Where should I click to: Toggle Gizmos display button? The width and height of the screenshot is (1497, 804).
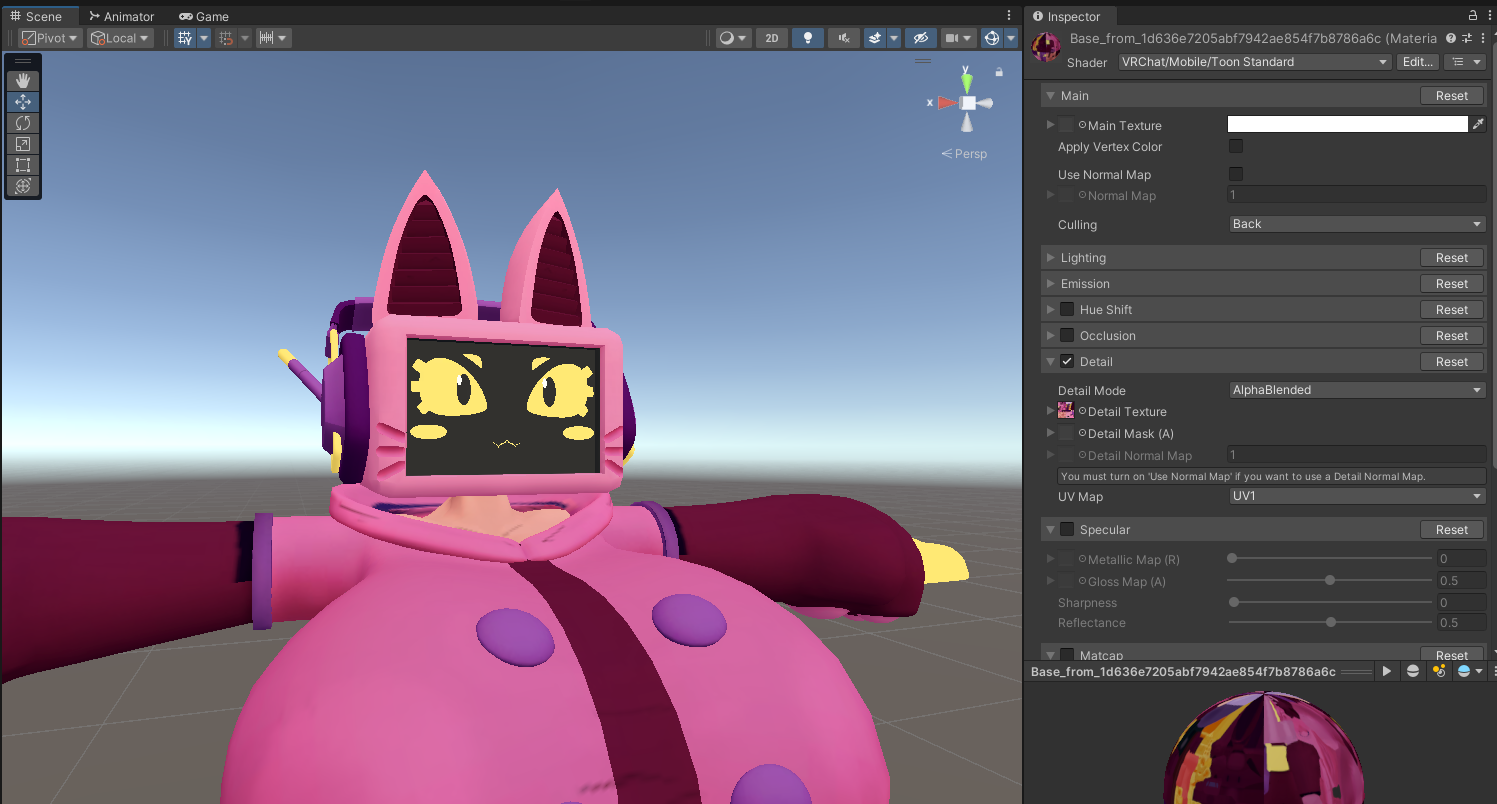pyautogui.click(x=991, y=38)
